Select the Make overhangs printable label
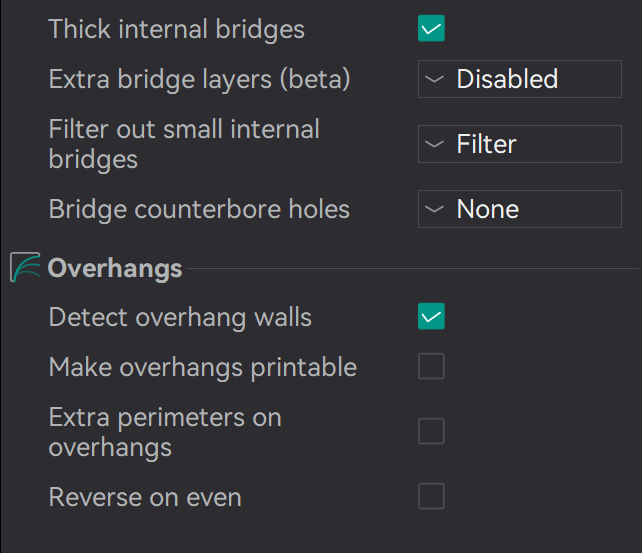Screen dimensions: 642x553 coord(202,367)
